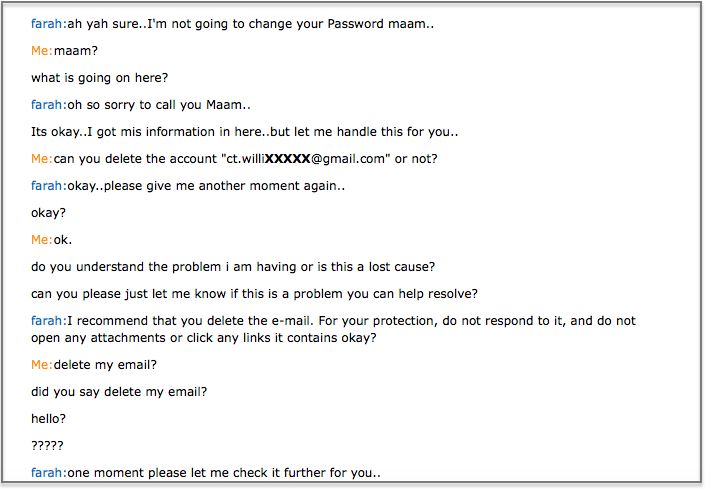This screenshot has height=489, width=705.
Task: Click the standalone "okay?" message
Action: coord(48,213)
